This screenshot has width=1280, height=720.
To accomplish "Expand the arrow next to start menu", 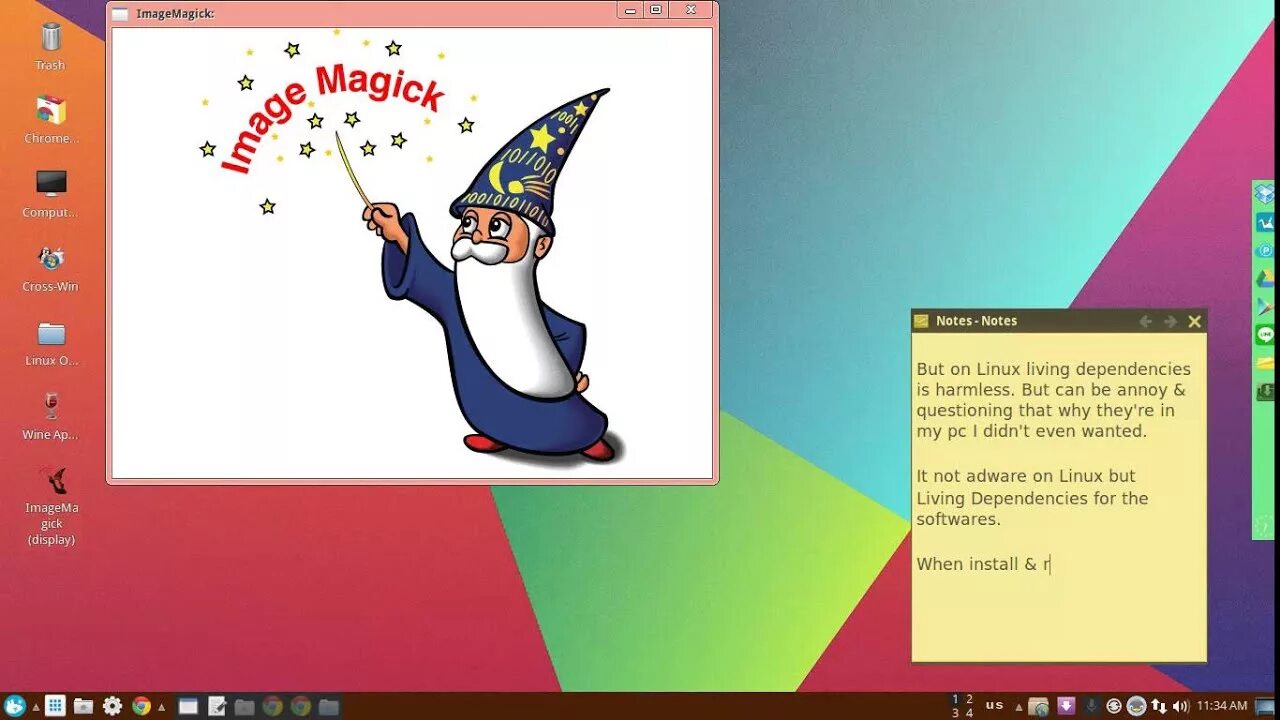I will [36, 707].
